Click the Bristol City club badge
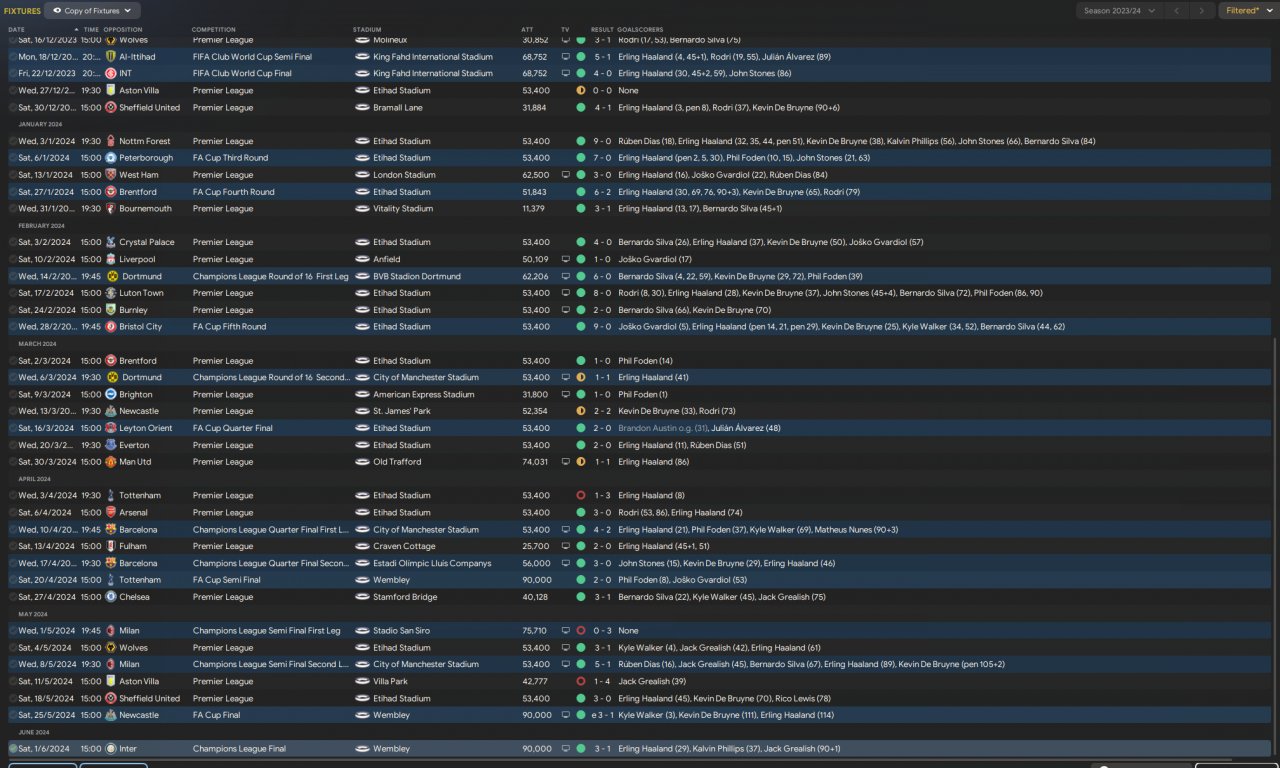This screenshot has width=1280, height=768. (x=111, y=327)
